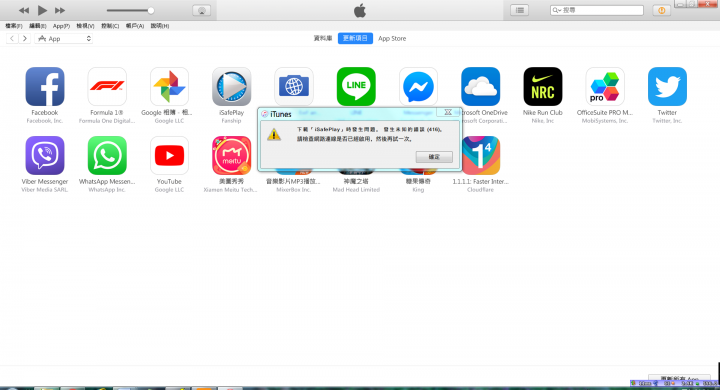The width and height of the screenshot is (720, 390).
Task: Click the Nike Run Club icon
Action: tap(543, 86)
